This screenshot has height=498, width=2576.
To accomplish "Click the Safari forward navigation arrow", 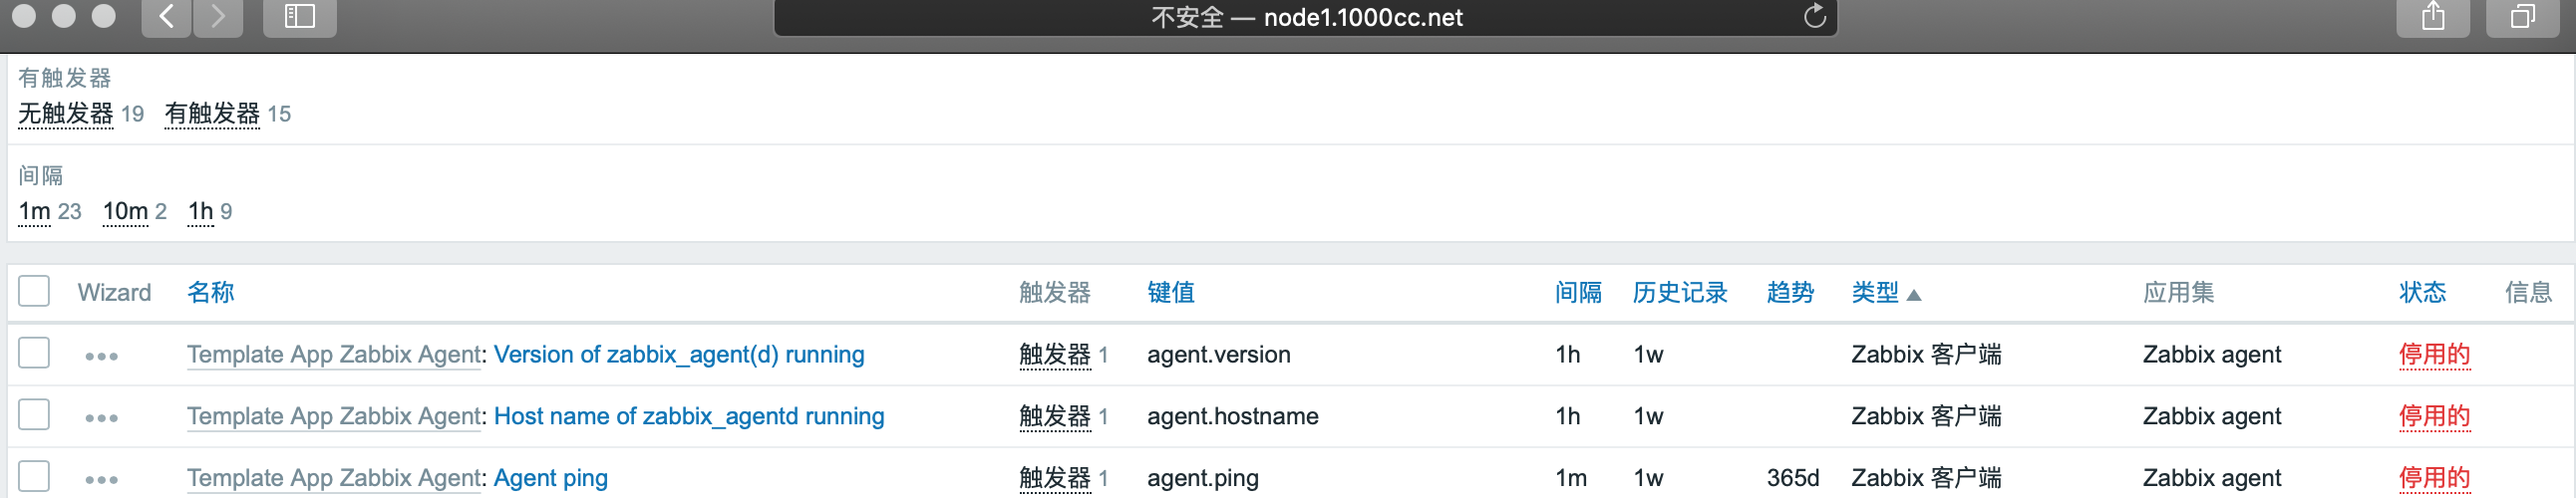I will click(x=218, y=16).
